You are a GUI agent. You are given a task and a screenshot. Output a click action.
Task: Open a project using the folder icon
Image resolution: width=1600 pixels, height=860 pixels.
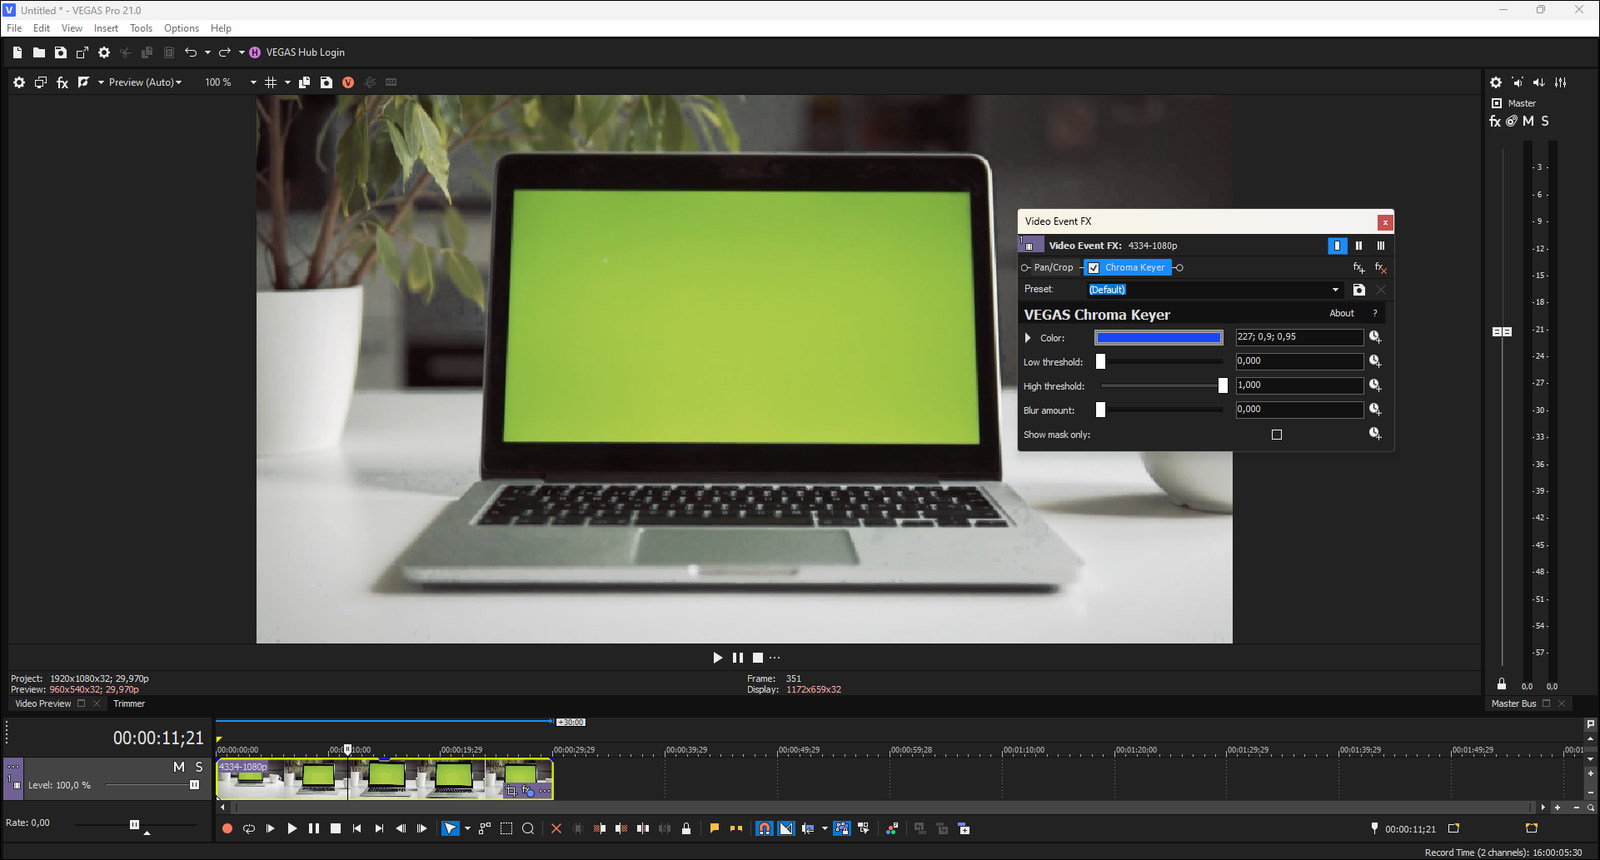click(x=39, y=52)
